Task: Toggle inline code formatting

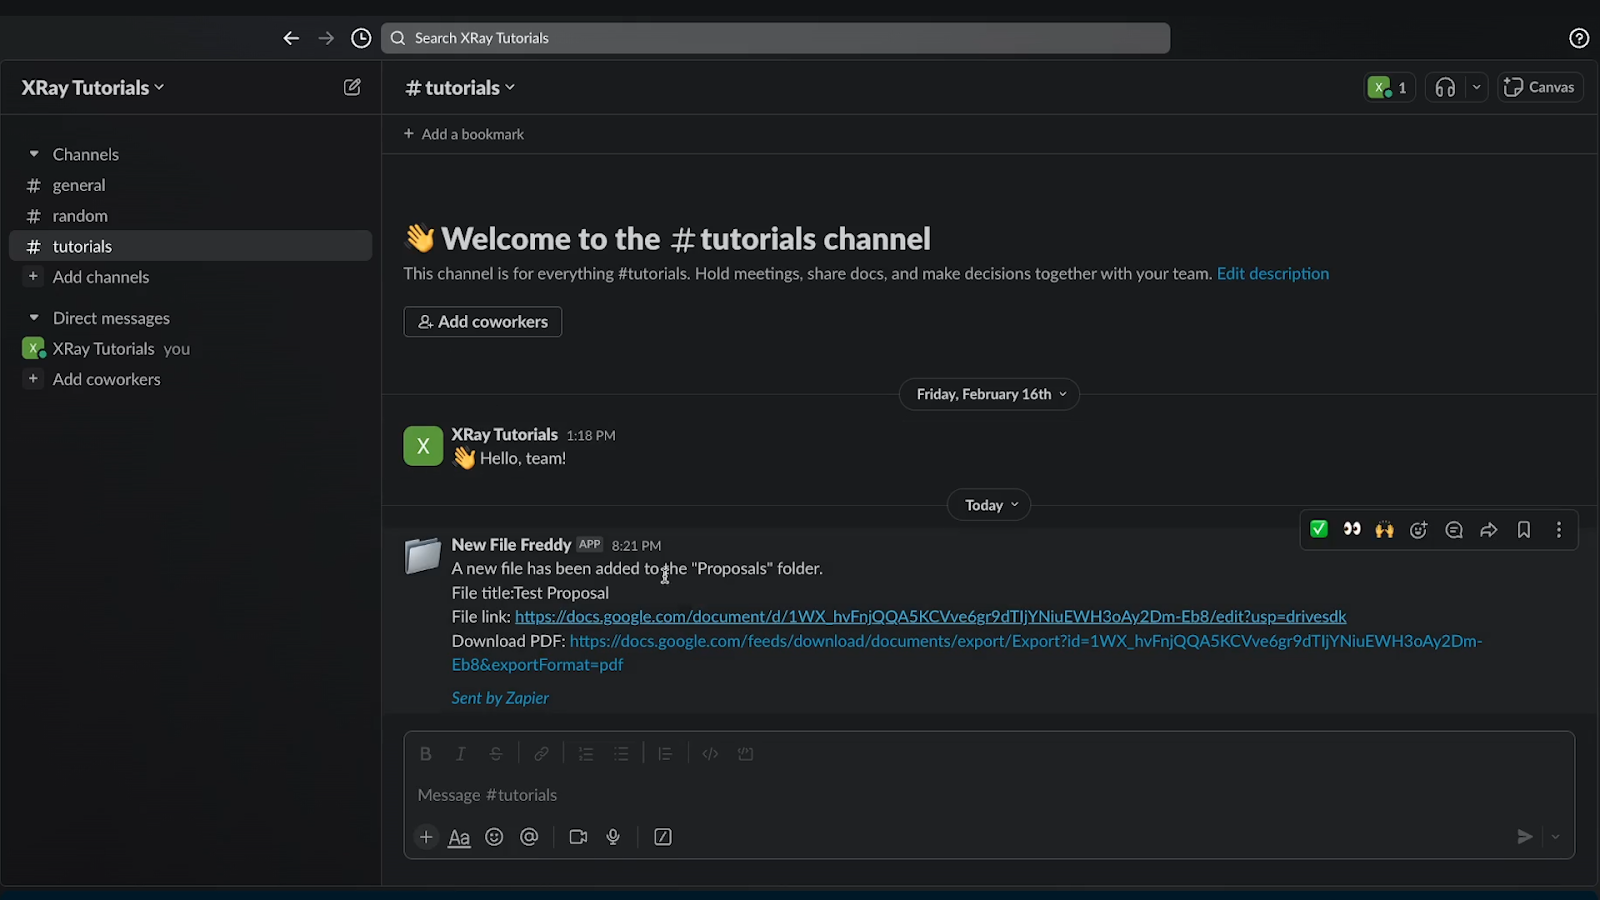Action: click(x=710, y=754)
